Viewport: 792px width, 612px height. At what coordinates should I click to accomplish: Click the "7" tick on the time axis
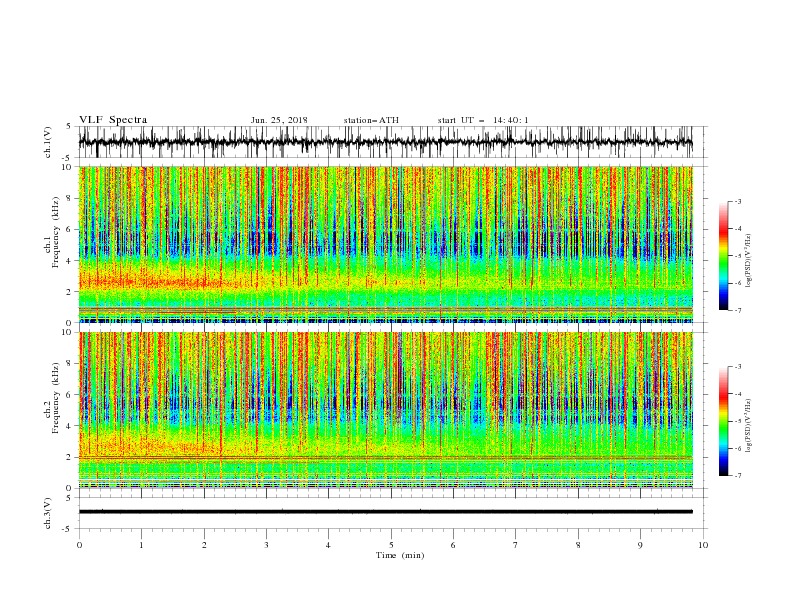pos(516,545)
